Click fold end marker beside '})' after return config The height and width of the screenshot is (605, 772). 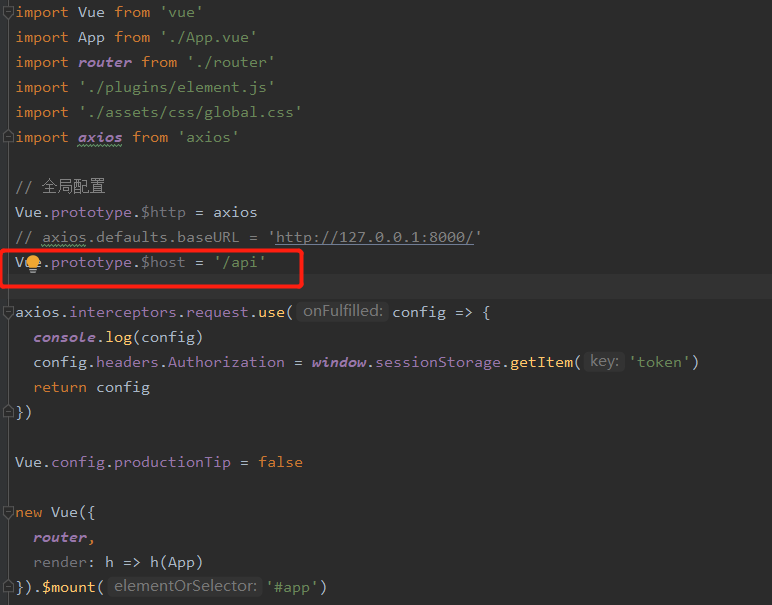8,412
